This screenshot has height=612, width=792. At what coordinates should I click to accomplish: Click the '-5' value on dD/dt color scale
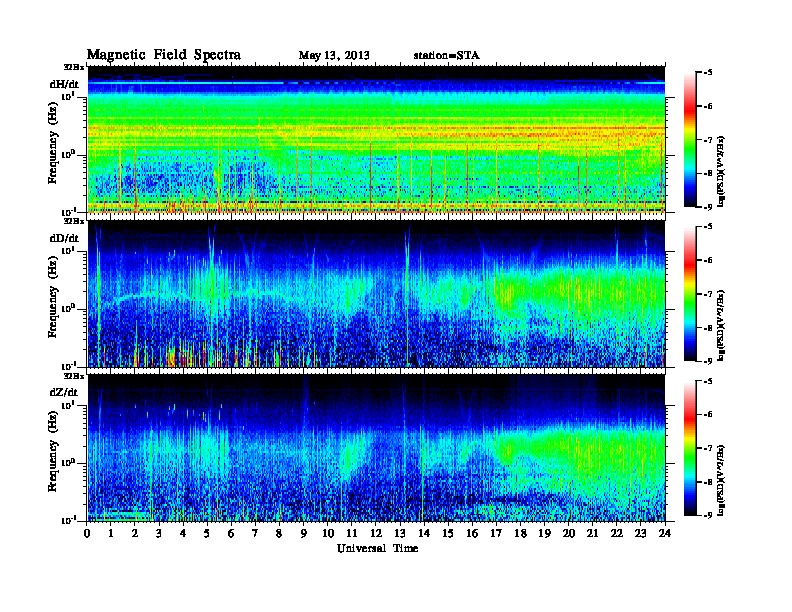708,227
